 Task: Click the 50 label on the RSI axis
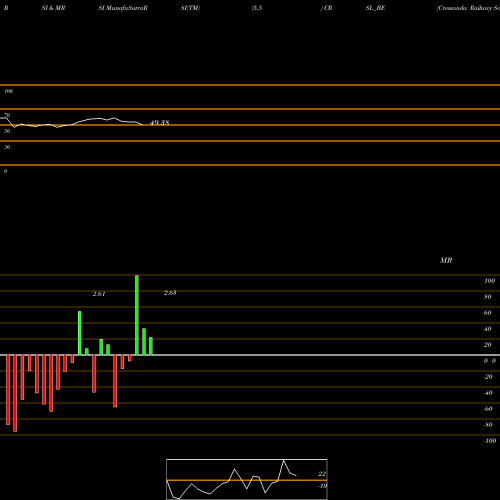(x=7, y=131)
